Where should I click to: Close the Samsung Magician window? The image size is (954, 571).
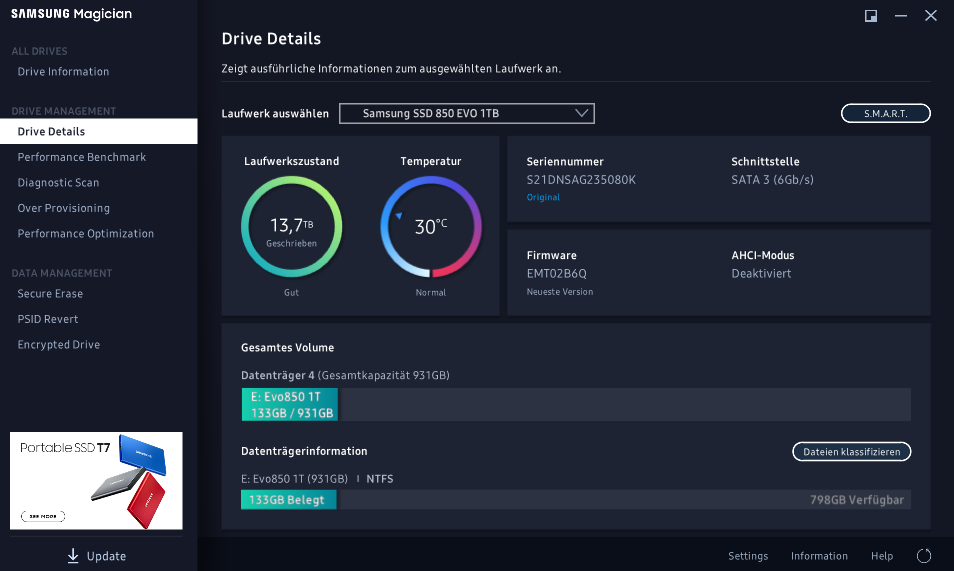[x=930, y=16]
